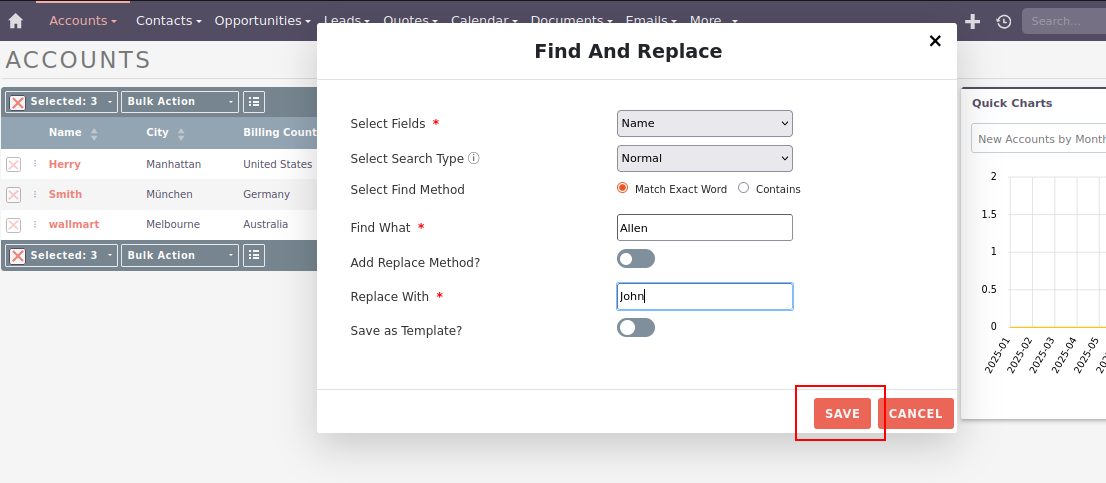Viewport: 1106px width, 483px height.
Task: Open the recently viewed history icon
Action: tap(1004, 21)
